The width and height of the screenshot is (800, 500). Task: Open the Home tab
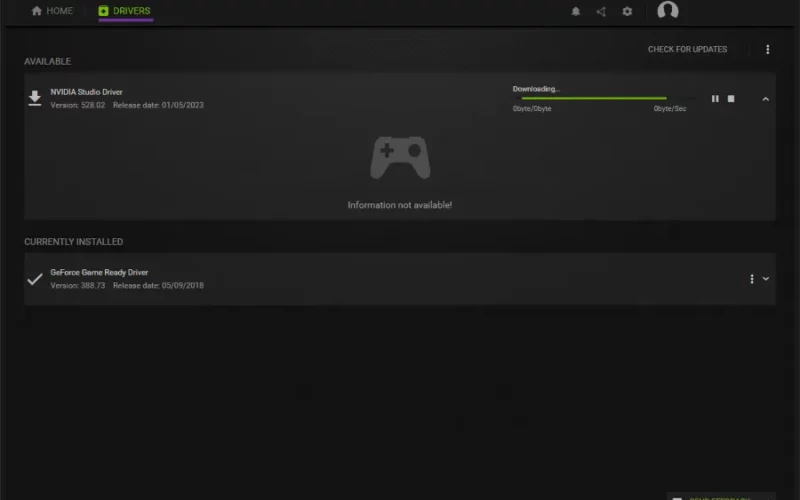(52, 11)
